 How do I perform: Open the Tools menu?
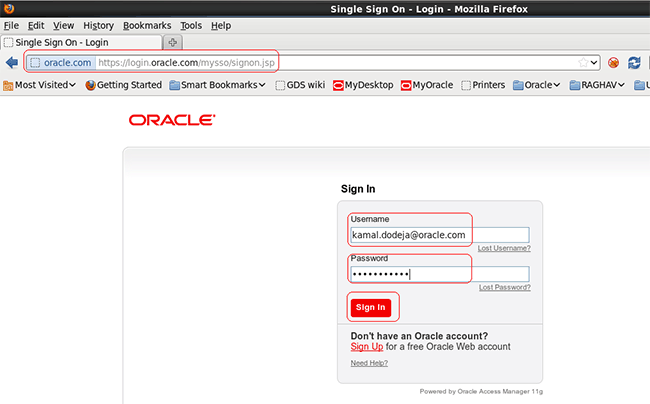click(191, 26)
